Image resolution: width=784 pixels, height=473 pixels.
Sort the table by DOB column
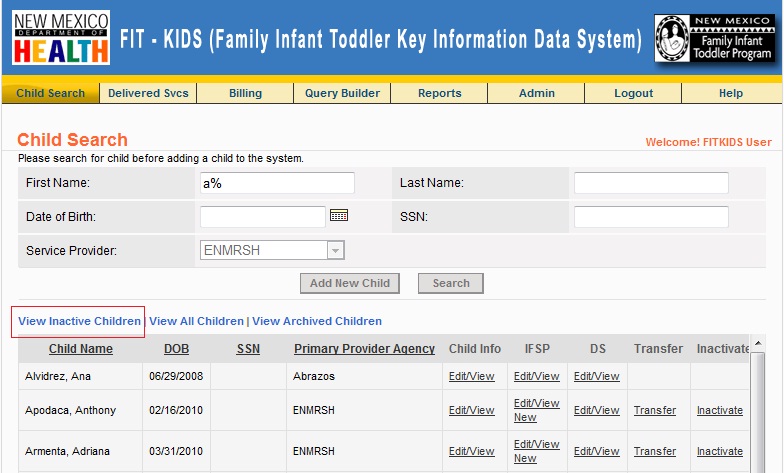[176, 349]
